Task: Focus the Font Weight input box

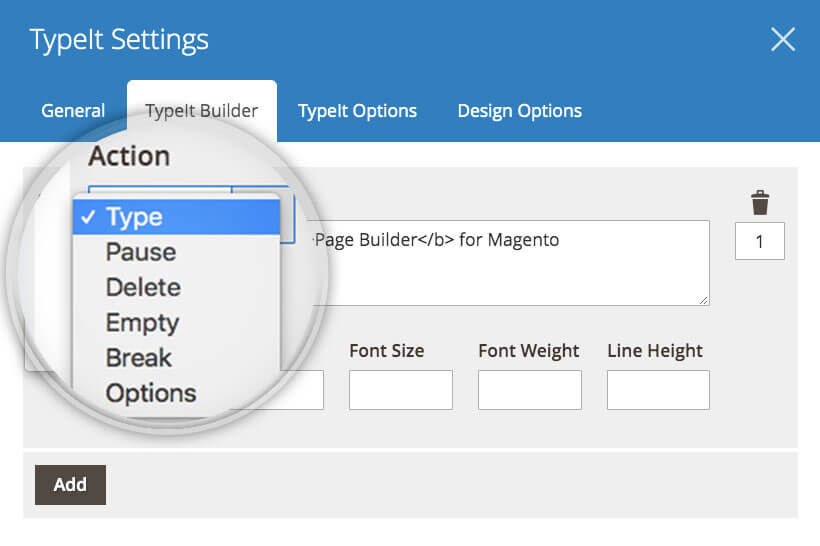Action: tap(529, 390)
